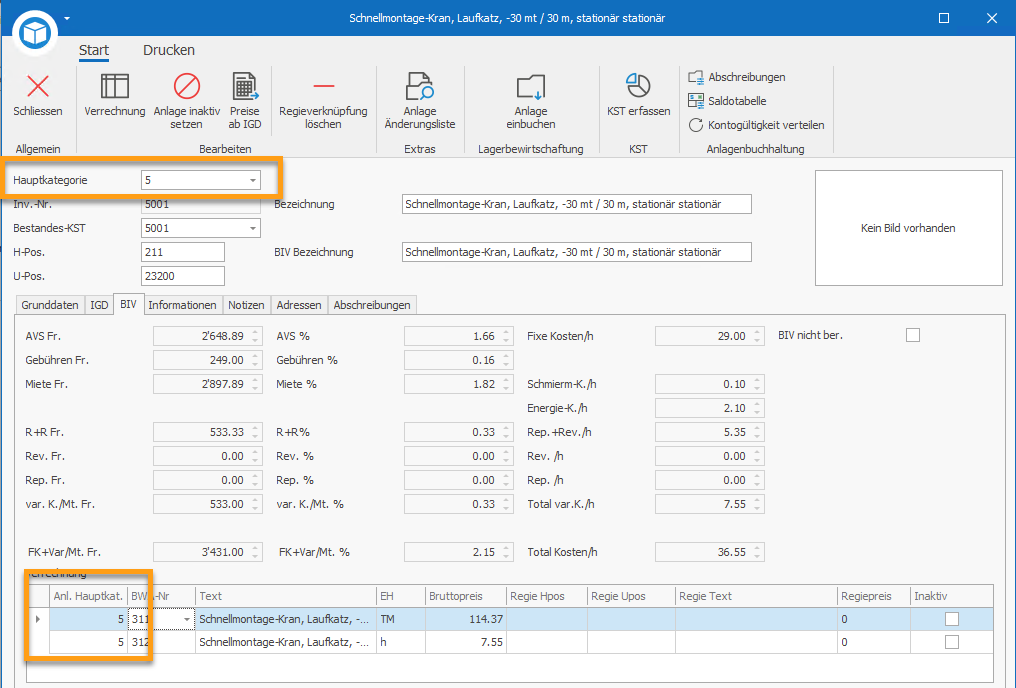Image resolution: width=1016 pixels, height=688 pixels.
Task: Open Abschreibungen in Anlagenbuchhaltung ribbon group
Action: pyautogui.click(x=737, y=77)
